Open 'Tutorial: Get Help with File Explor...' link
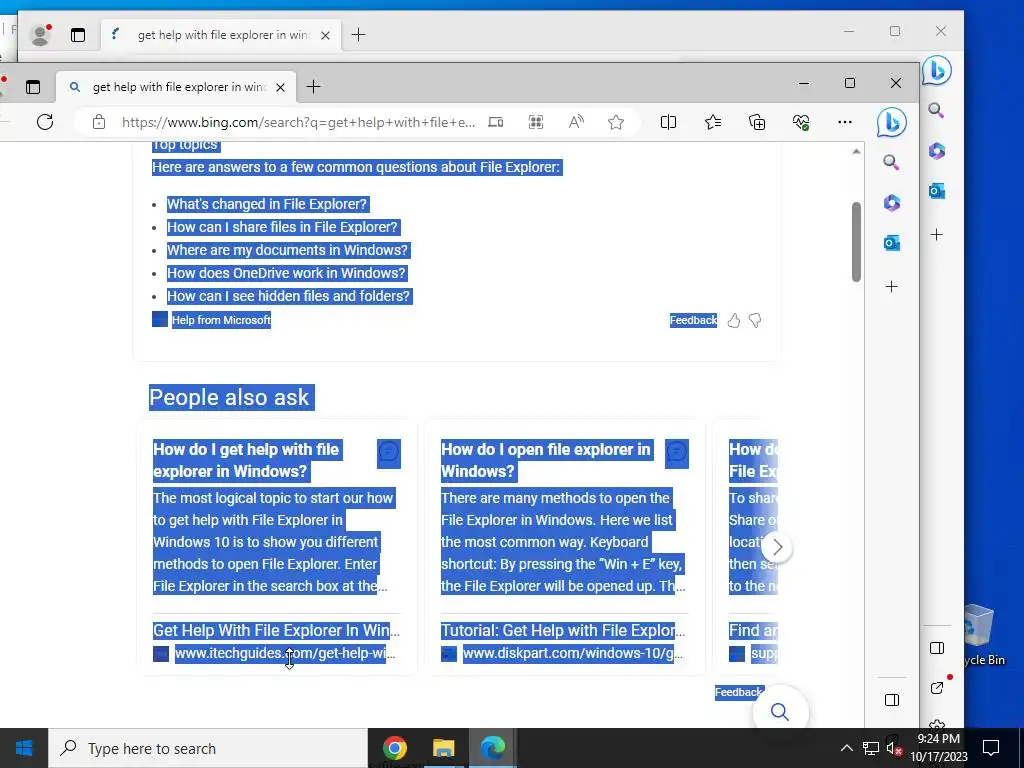Viewport: 1024px width, 768px height. [563, 630]
